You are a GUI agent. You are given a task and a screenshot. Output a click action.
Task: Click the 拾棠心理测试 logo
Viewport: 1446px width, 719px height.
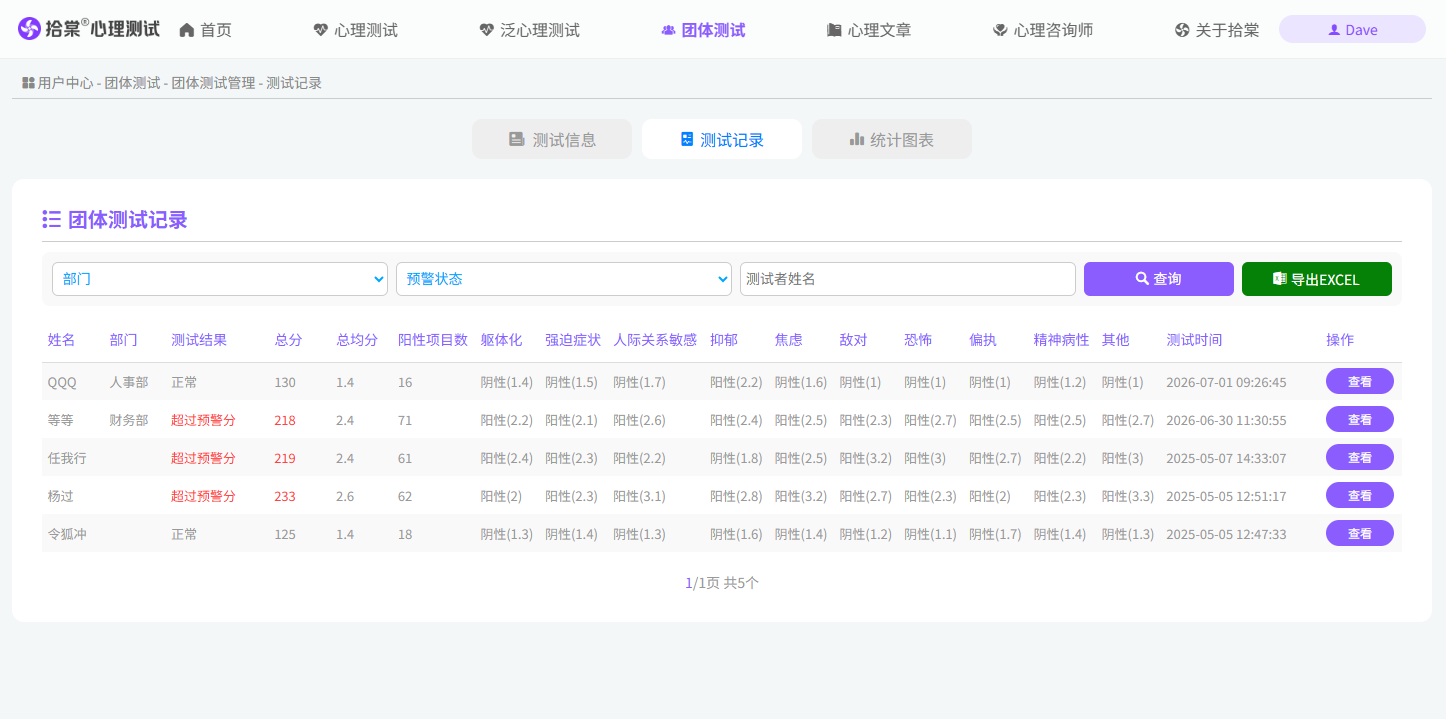click(x=89, y=29)
